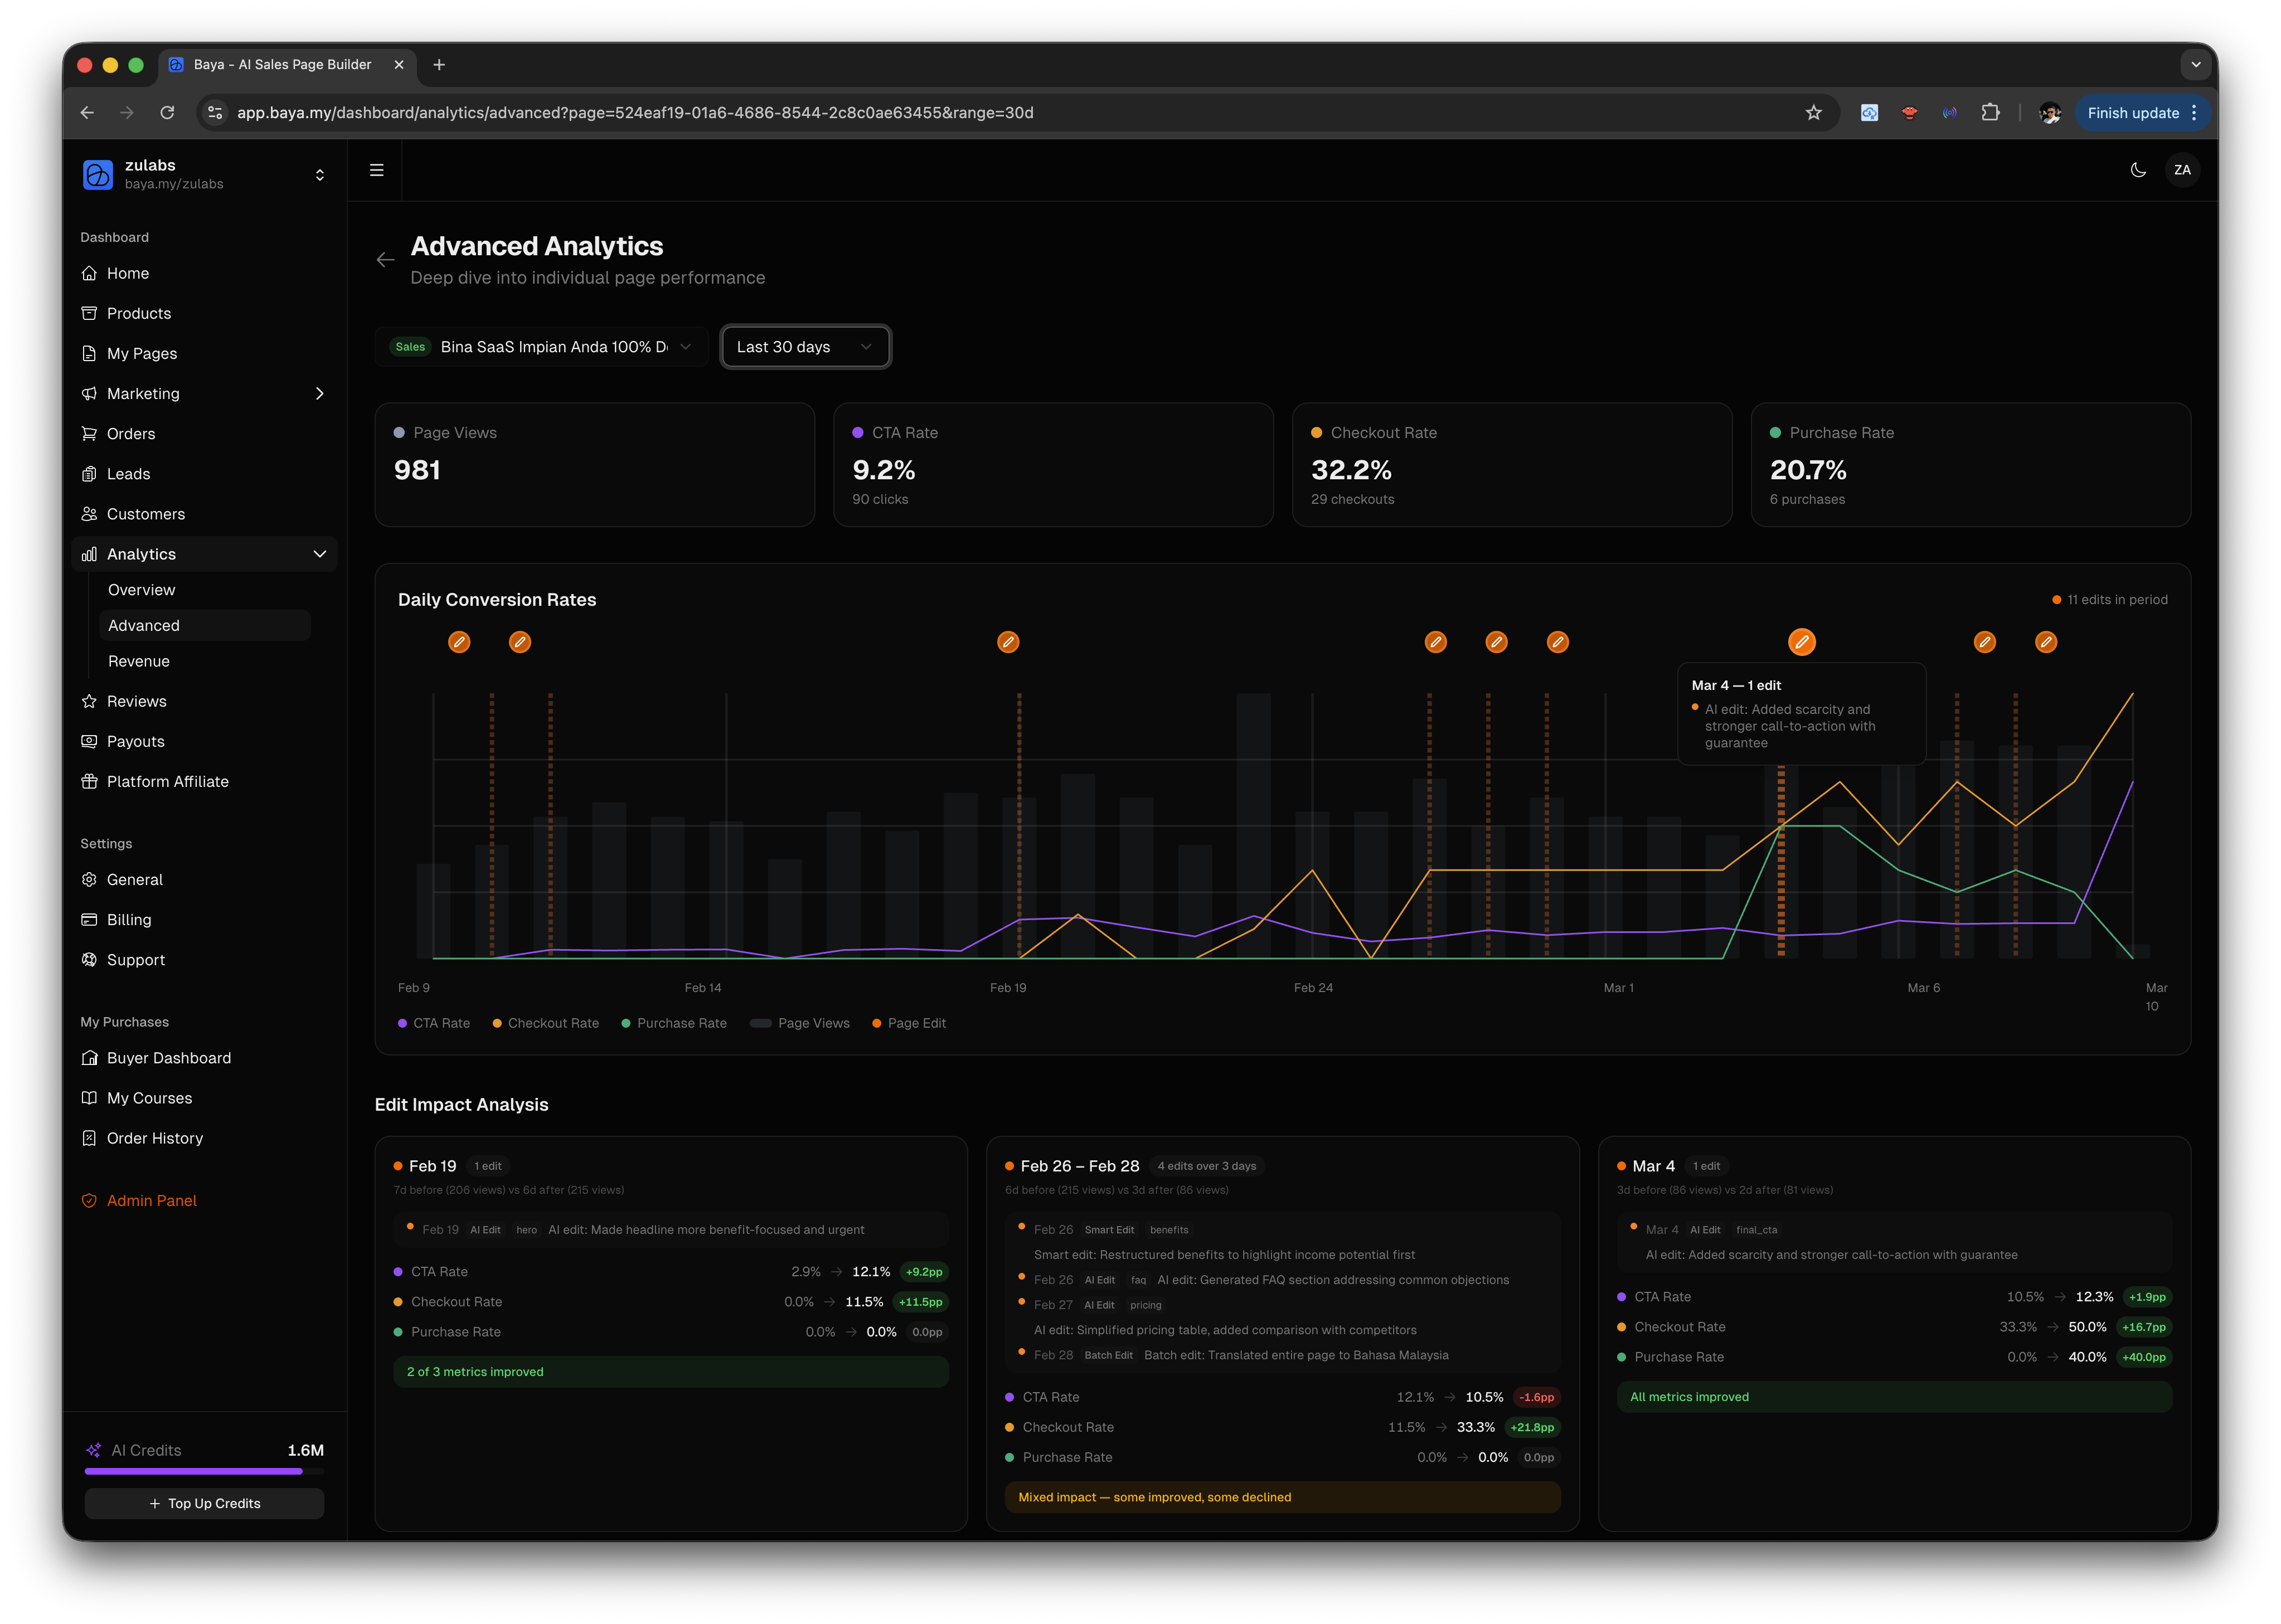Open the Bina SaaS sales page selector
The height and width of the screenshot is (1624, 2281).
click(541, 346)
